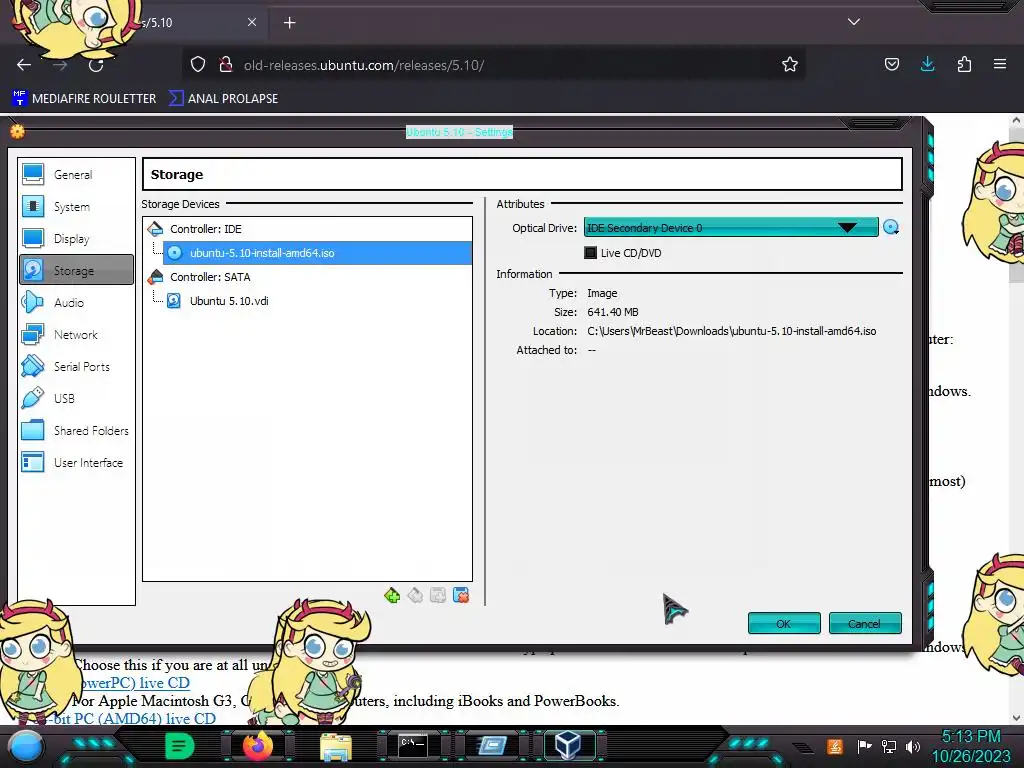Click the remove attachment icon below storage list
Image resolution: width=1024 pixels, height=768 pixels.
tap(461, 595)
